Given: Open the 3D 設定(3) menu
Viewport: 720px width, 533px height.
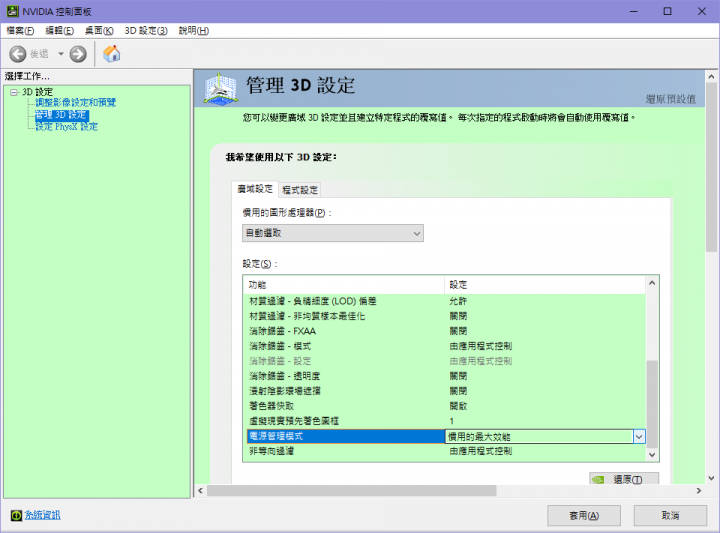Looking at the screenshot, I should (x=146, y=31).
